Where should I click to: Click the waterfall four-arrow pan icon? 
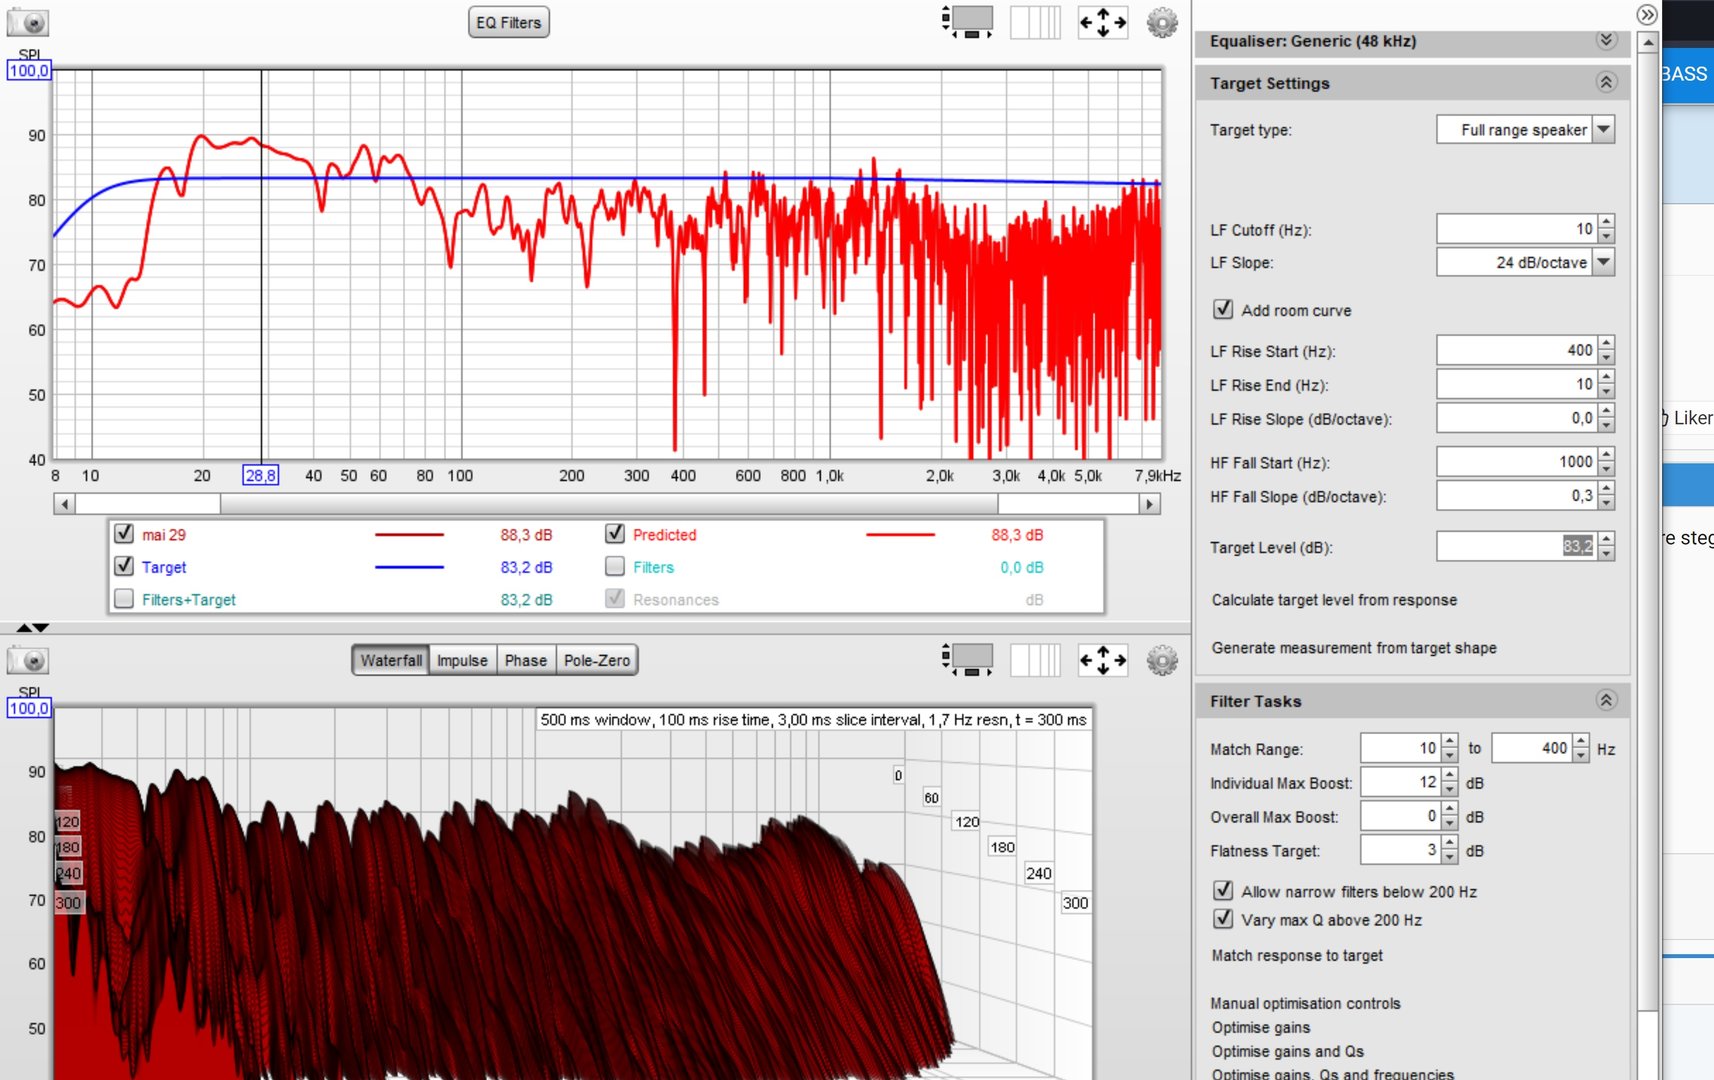1102,660
